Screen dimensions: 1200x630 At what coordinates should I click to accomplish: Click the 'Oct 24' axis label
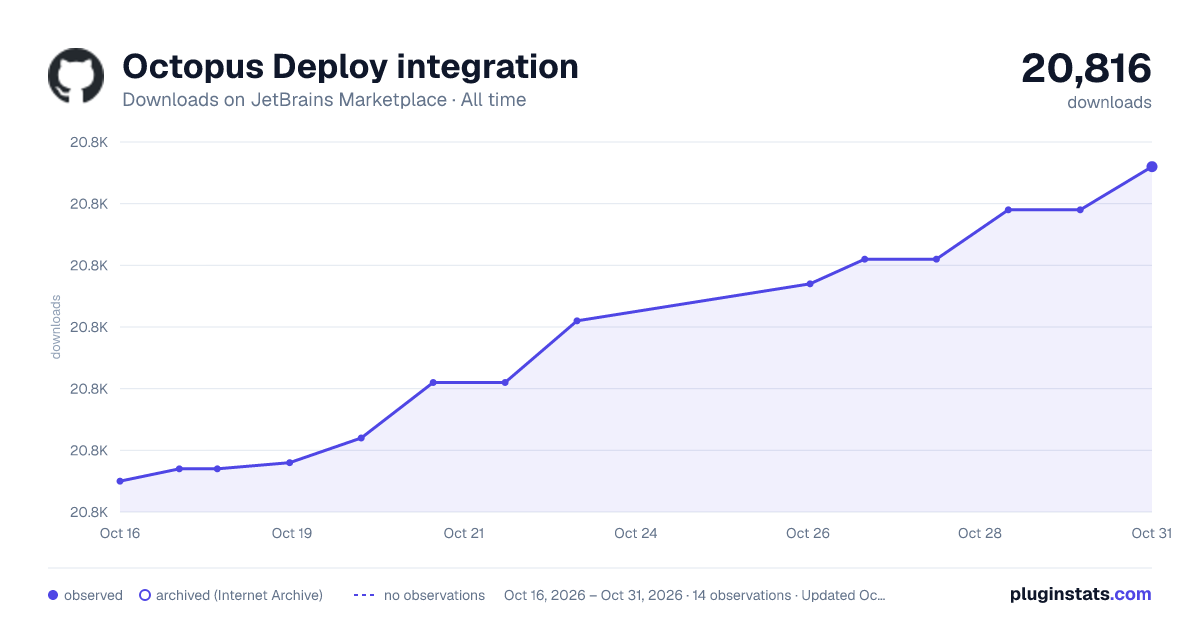click(x=636, y=533)
